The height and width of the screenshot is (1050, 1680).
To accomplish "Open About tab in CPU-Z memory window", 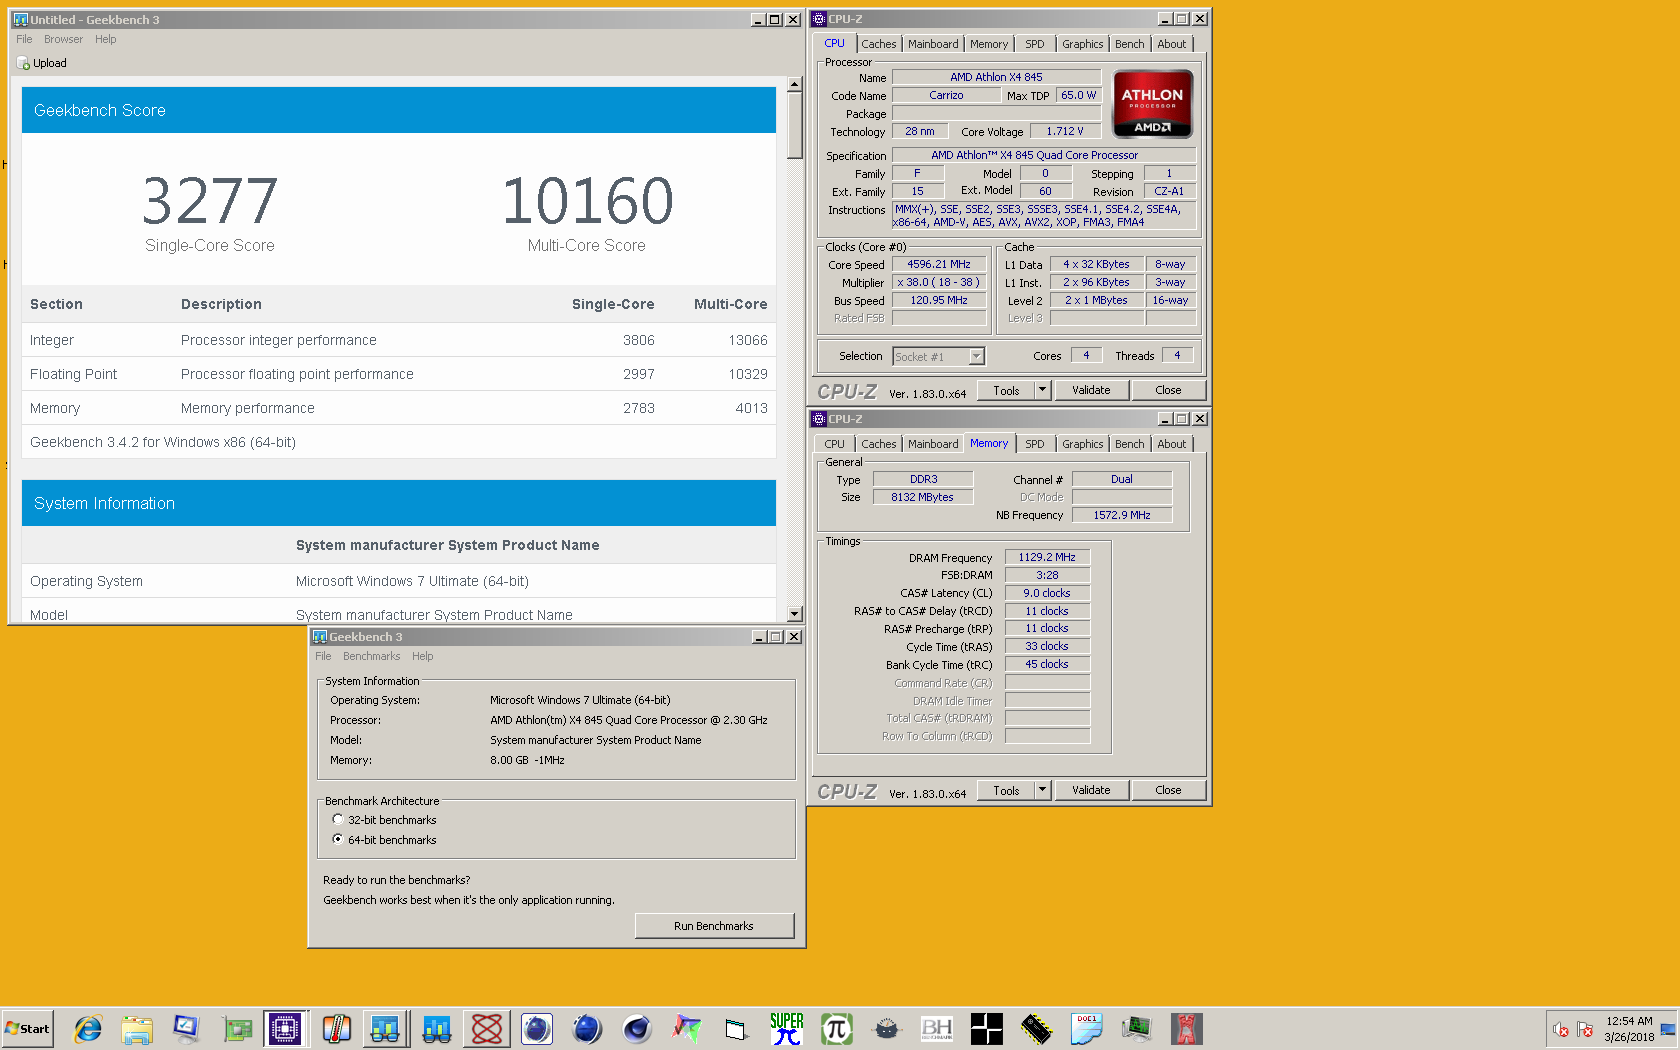I will point(1172,444).
